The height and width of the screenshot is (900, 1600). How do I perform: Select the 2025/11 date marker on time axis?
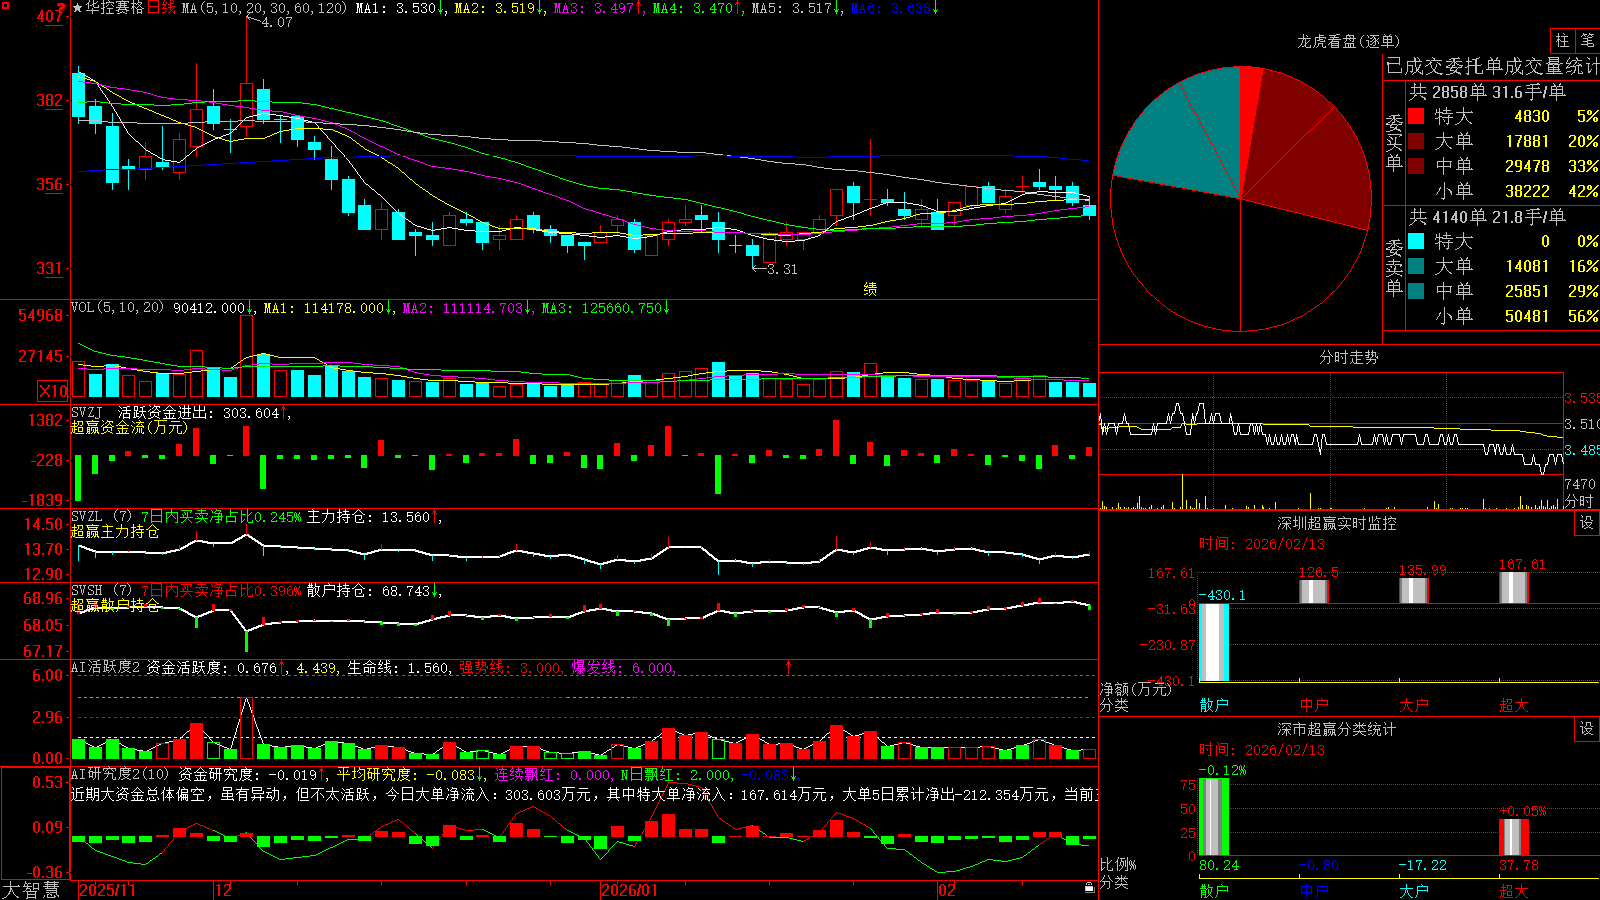[x=107, y=890]
